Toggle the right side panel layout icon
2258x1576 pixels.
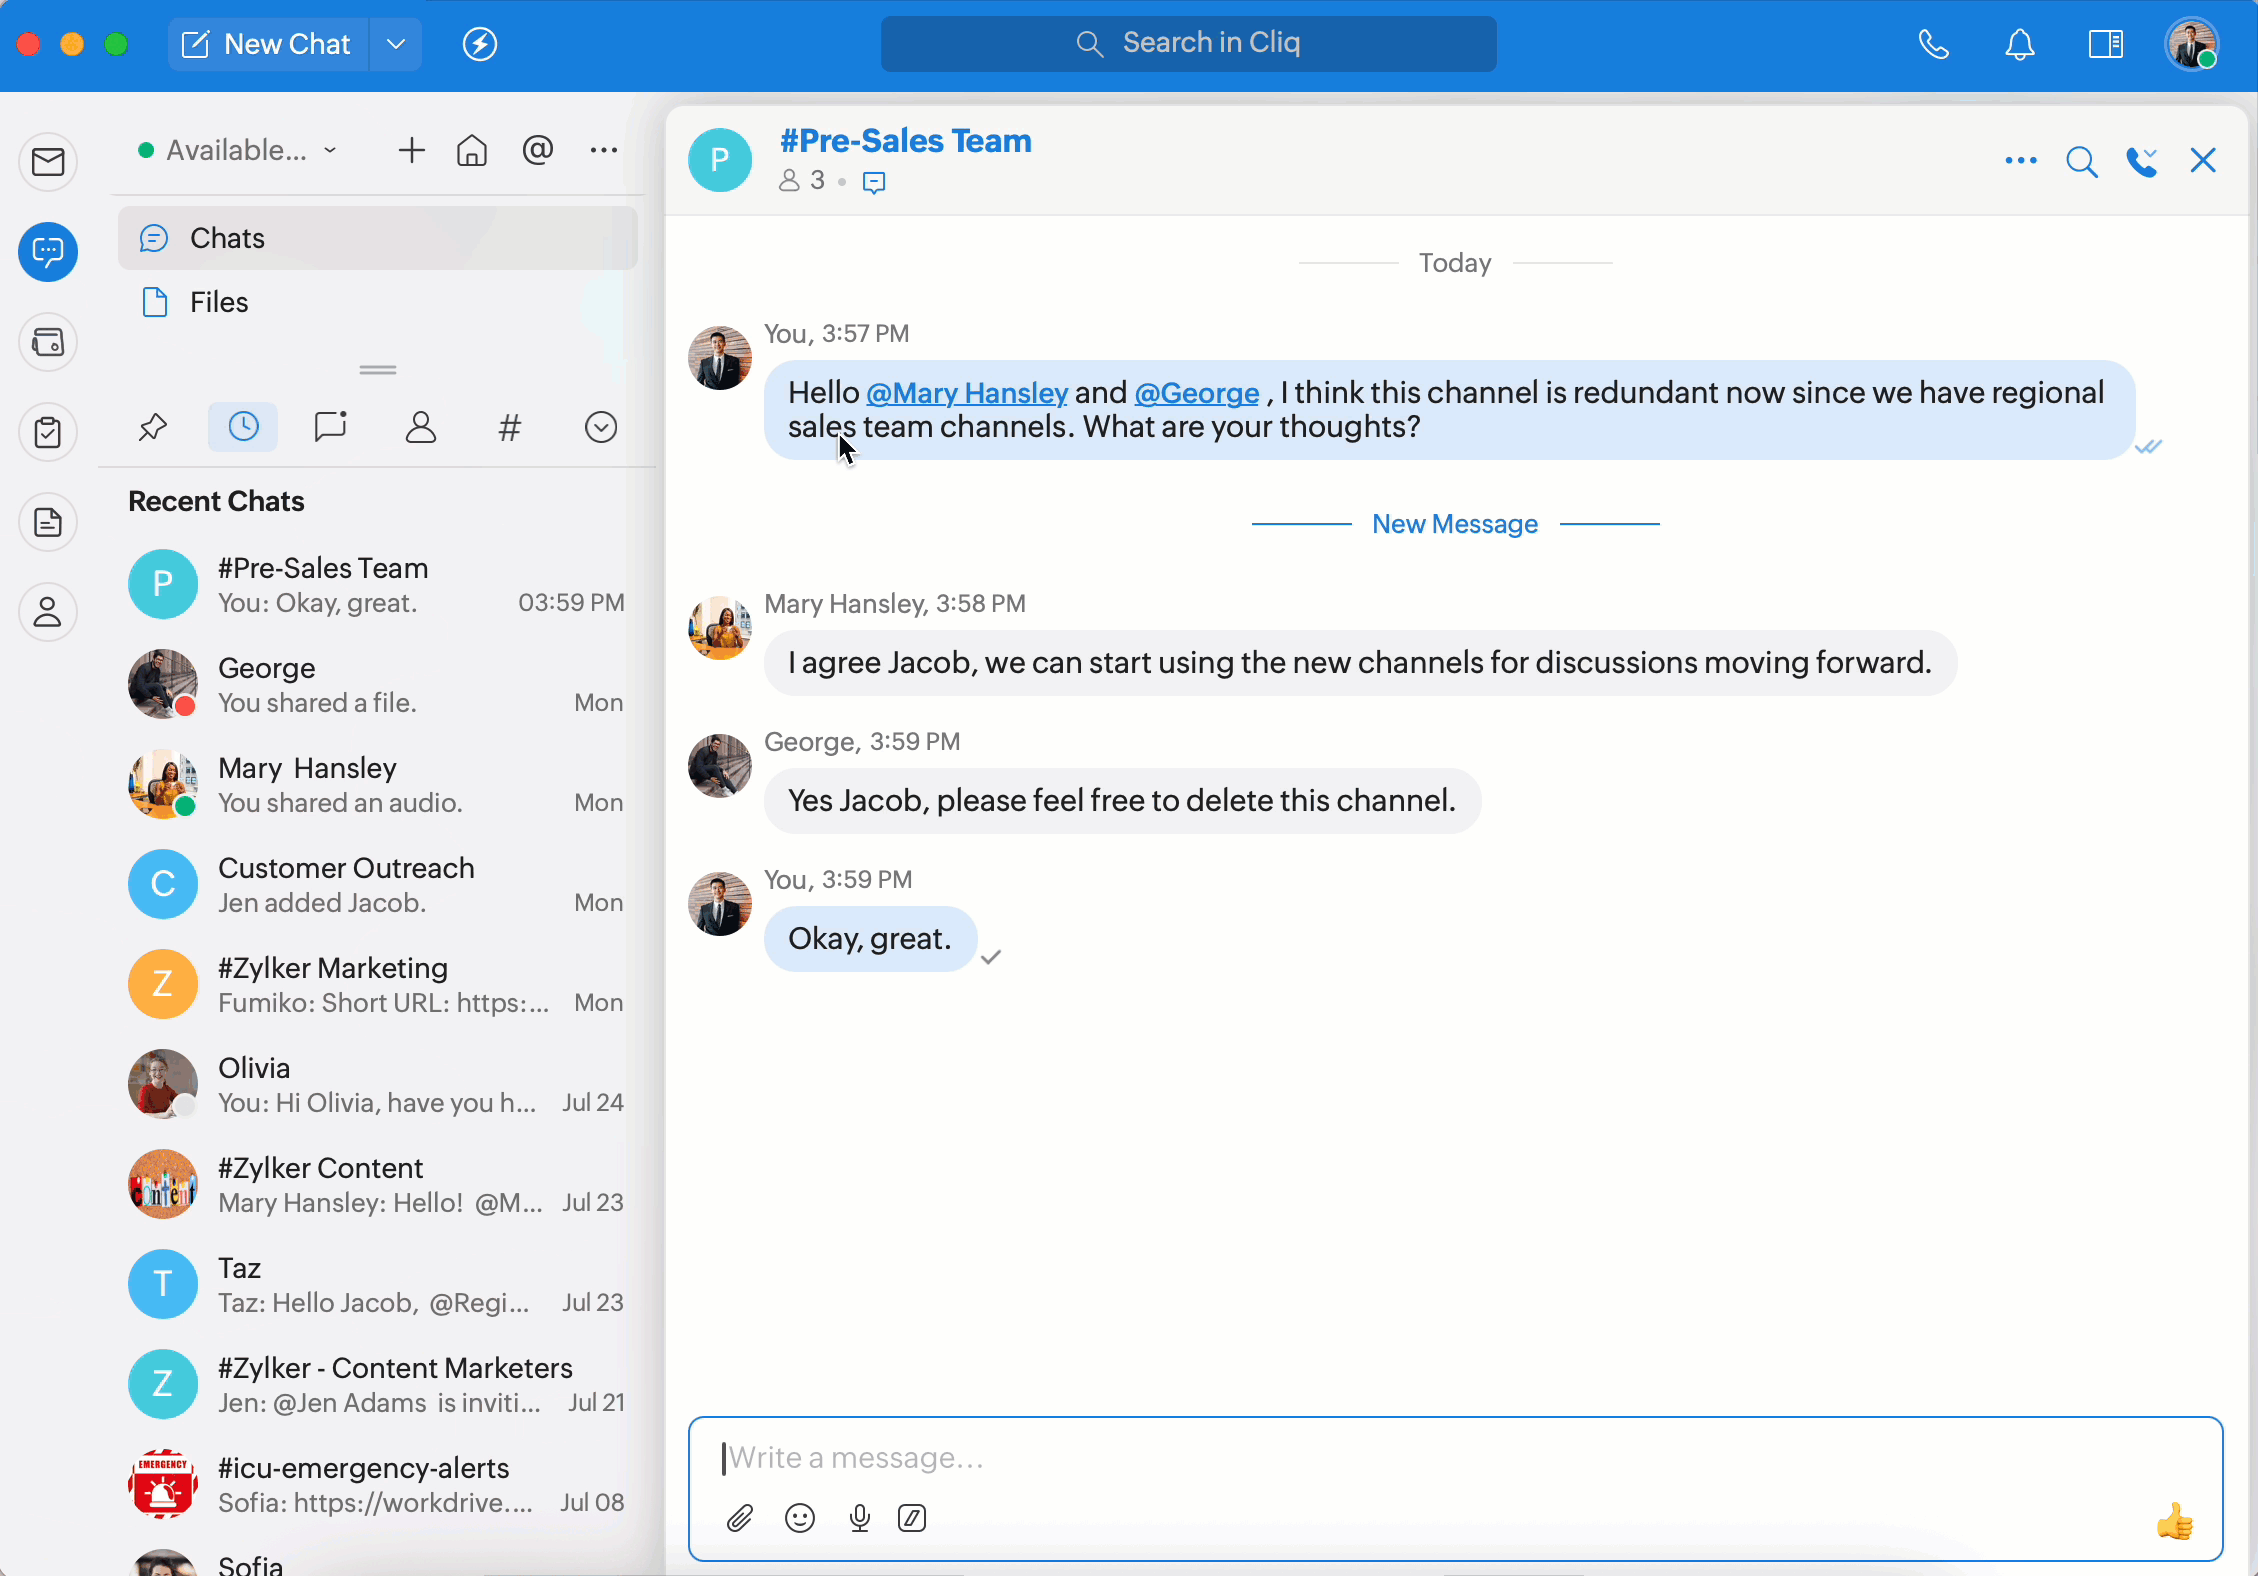point(2105,44)
